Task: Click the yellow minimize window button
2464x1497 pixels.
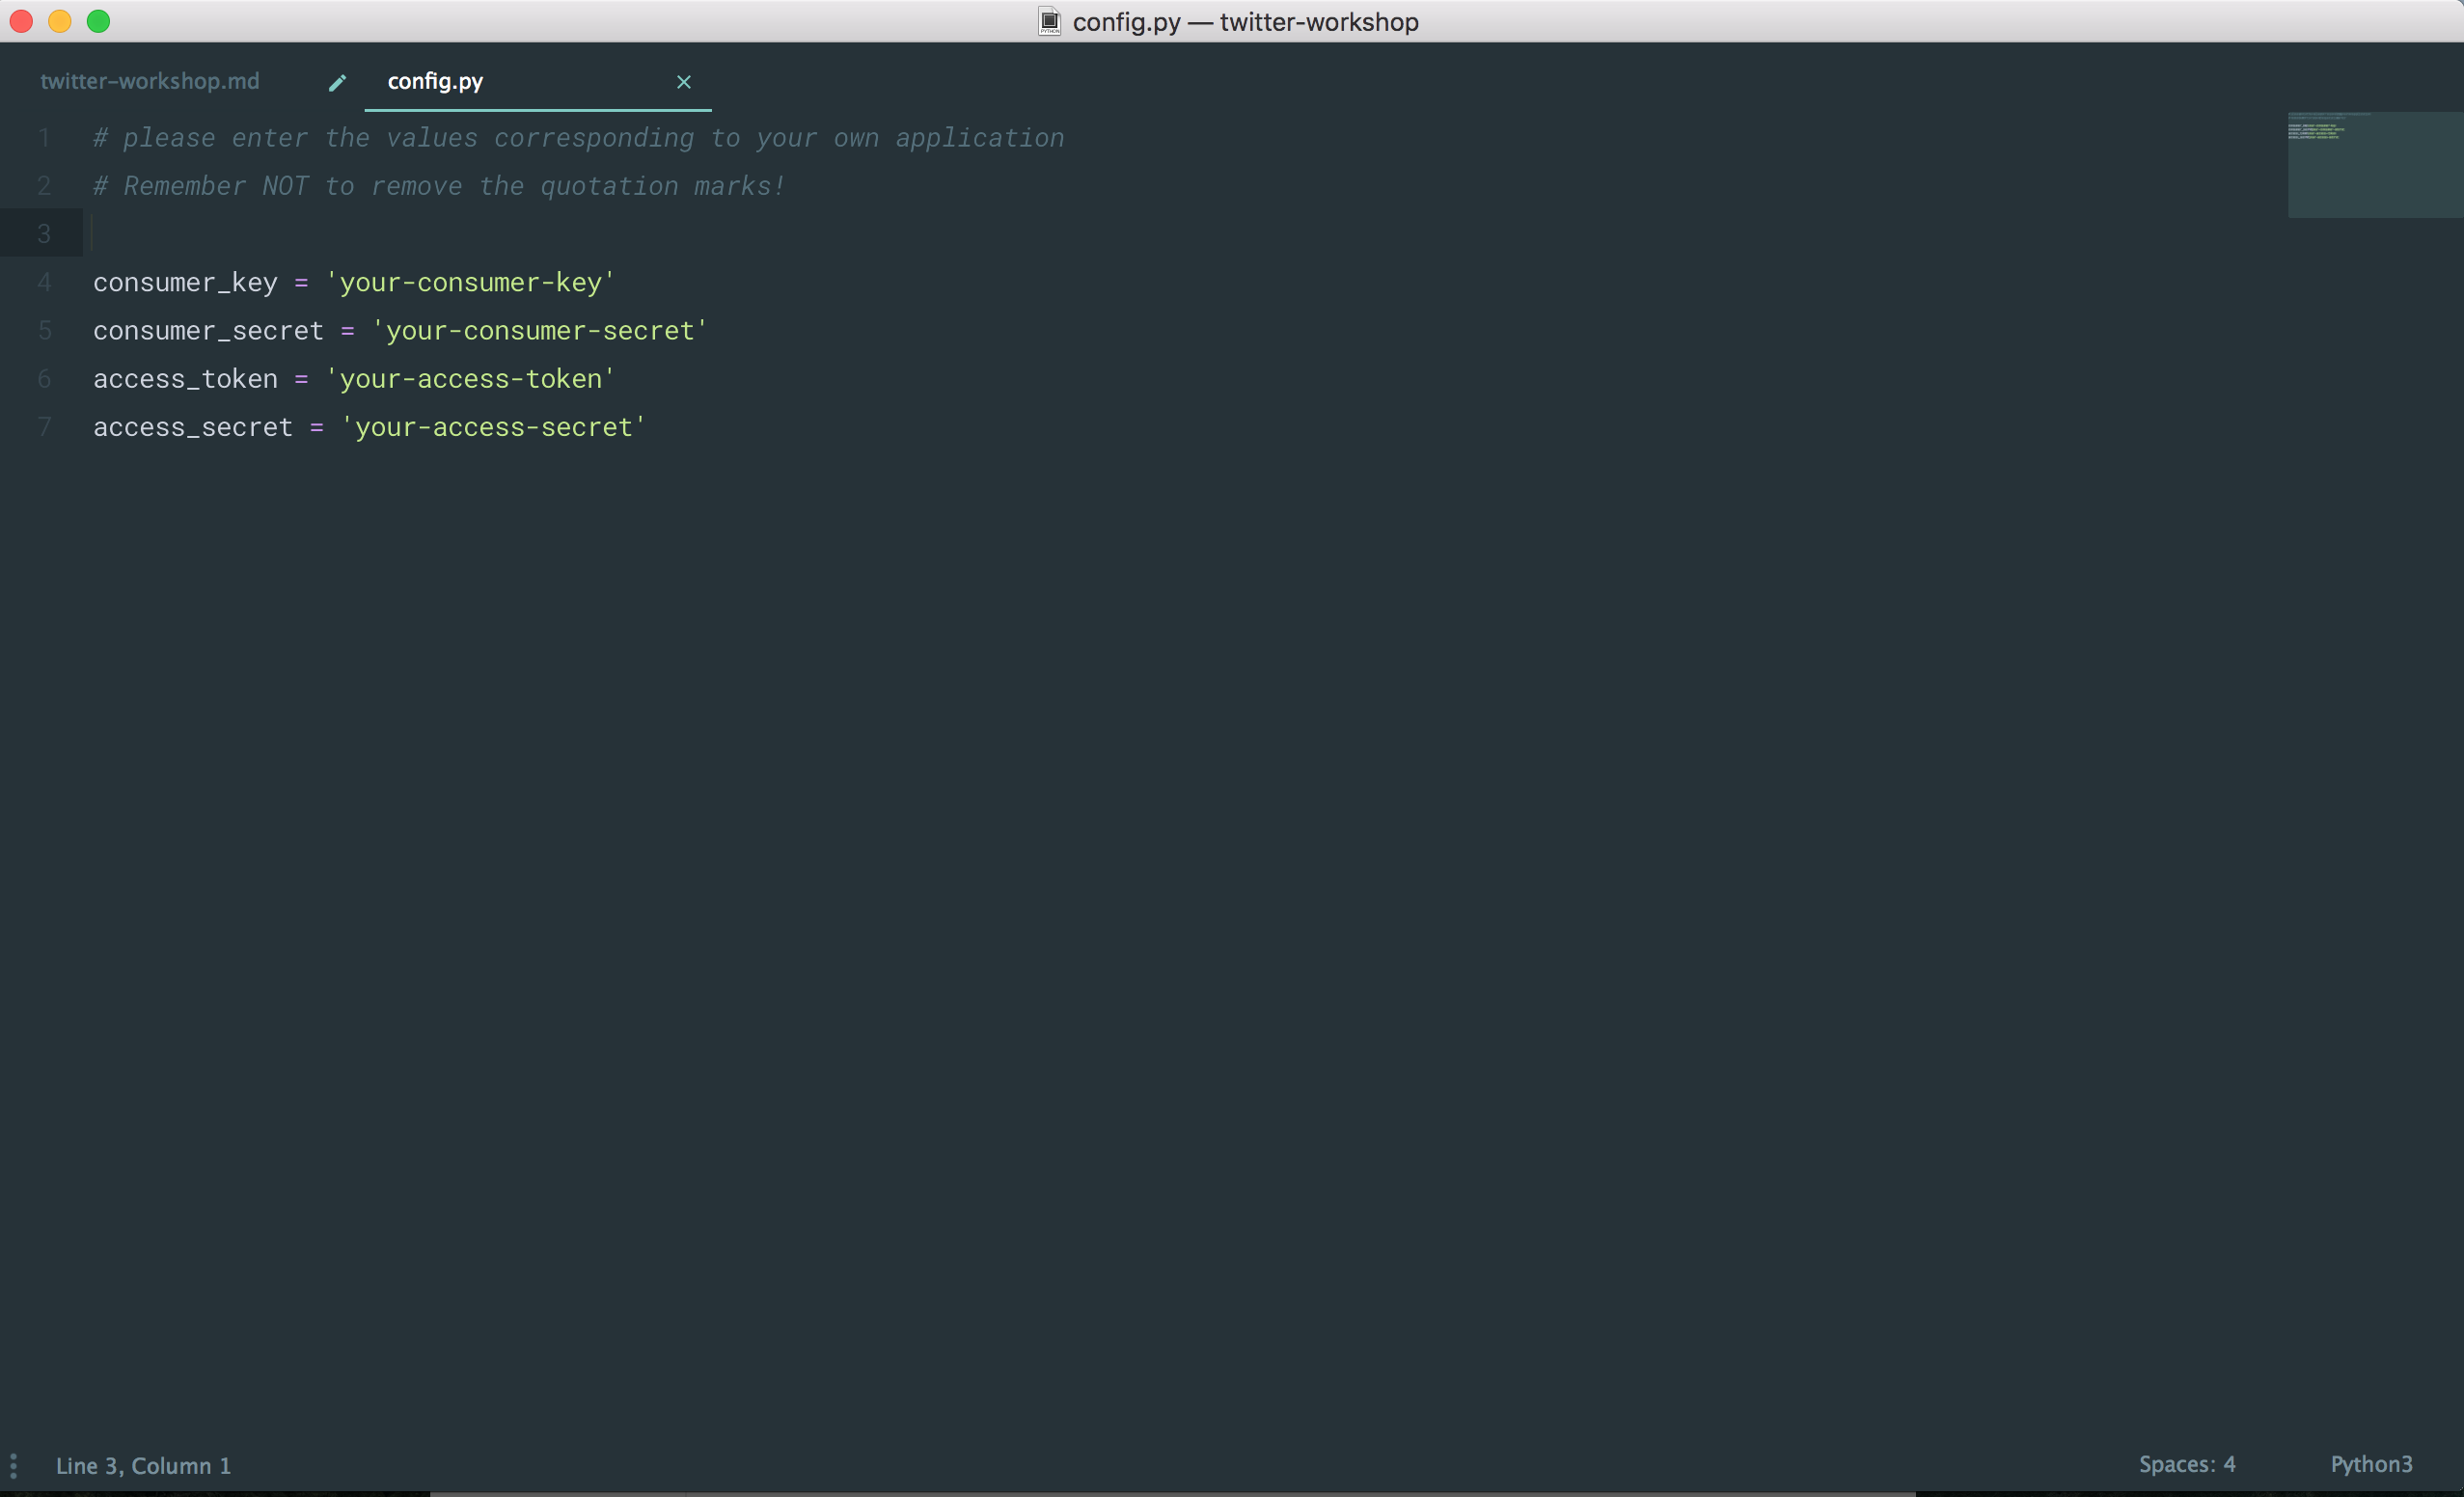Action: 60,21
